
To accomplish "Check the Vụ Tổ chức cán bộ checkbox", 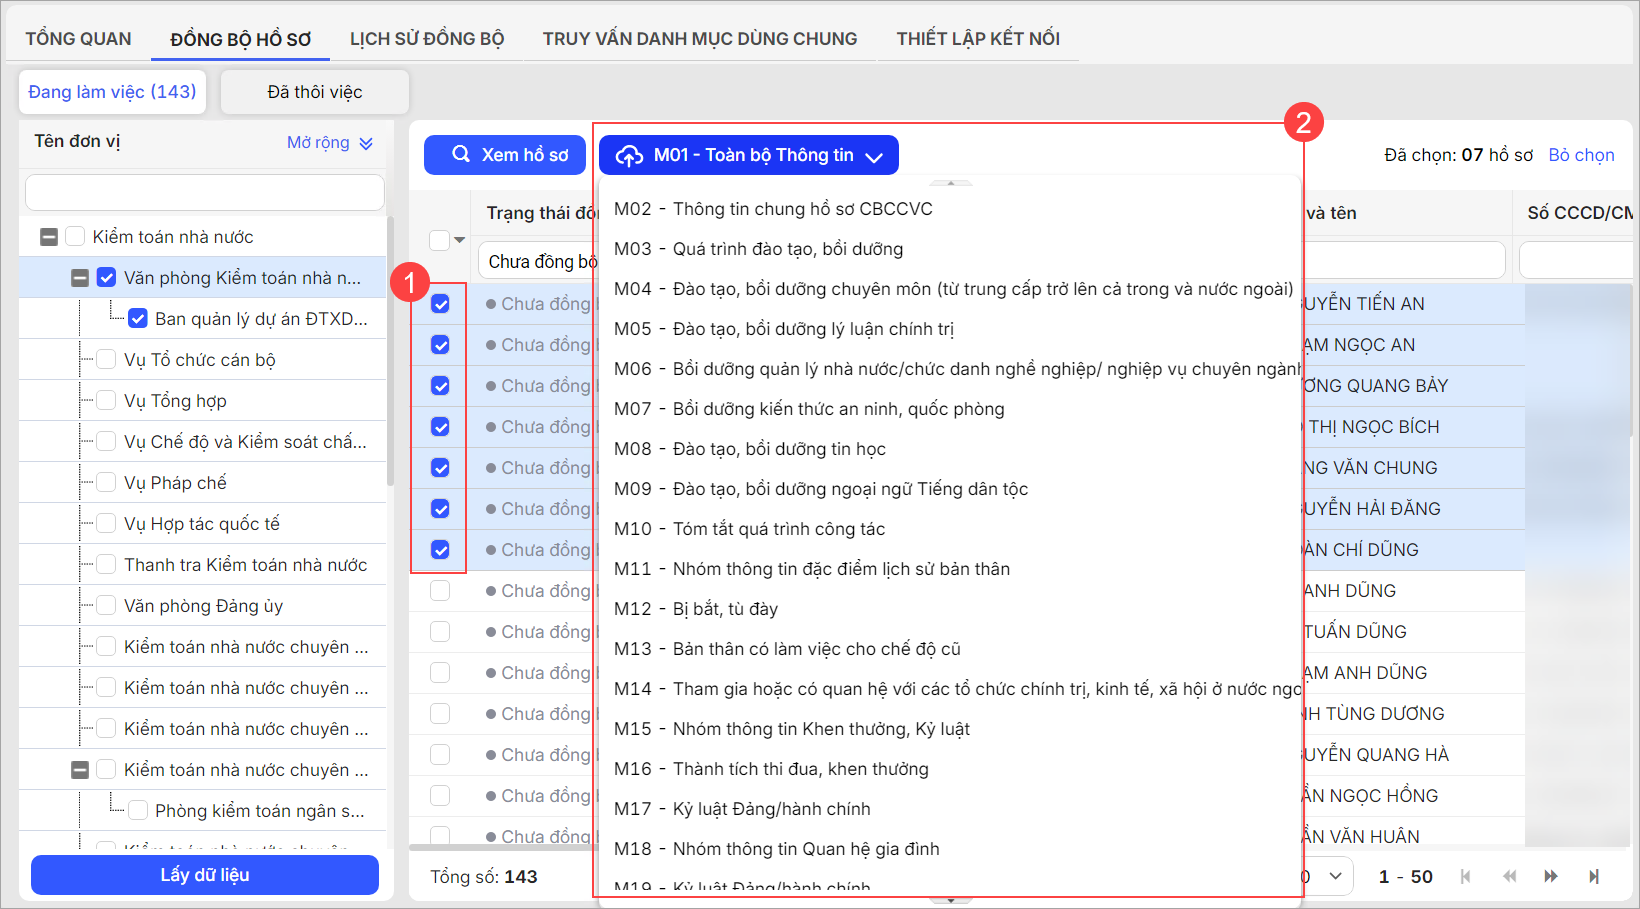I will [106, 360].
